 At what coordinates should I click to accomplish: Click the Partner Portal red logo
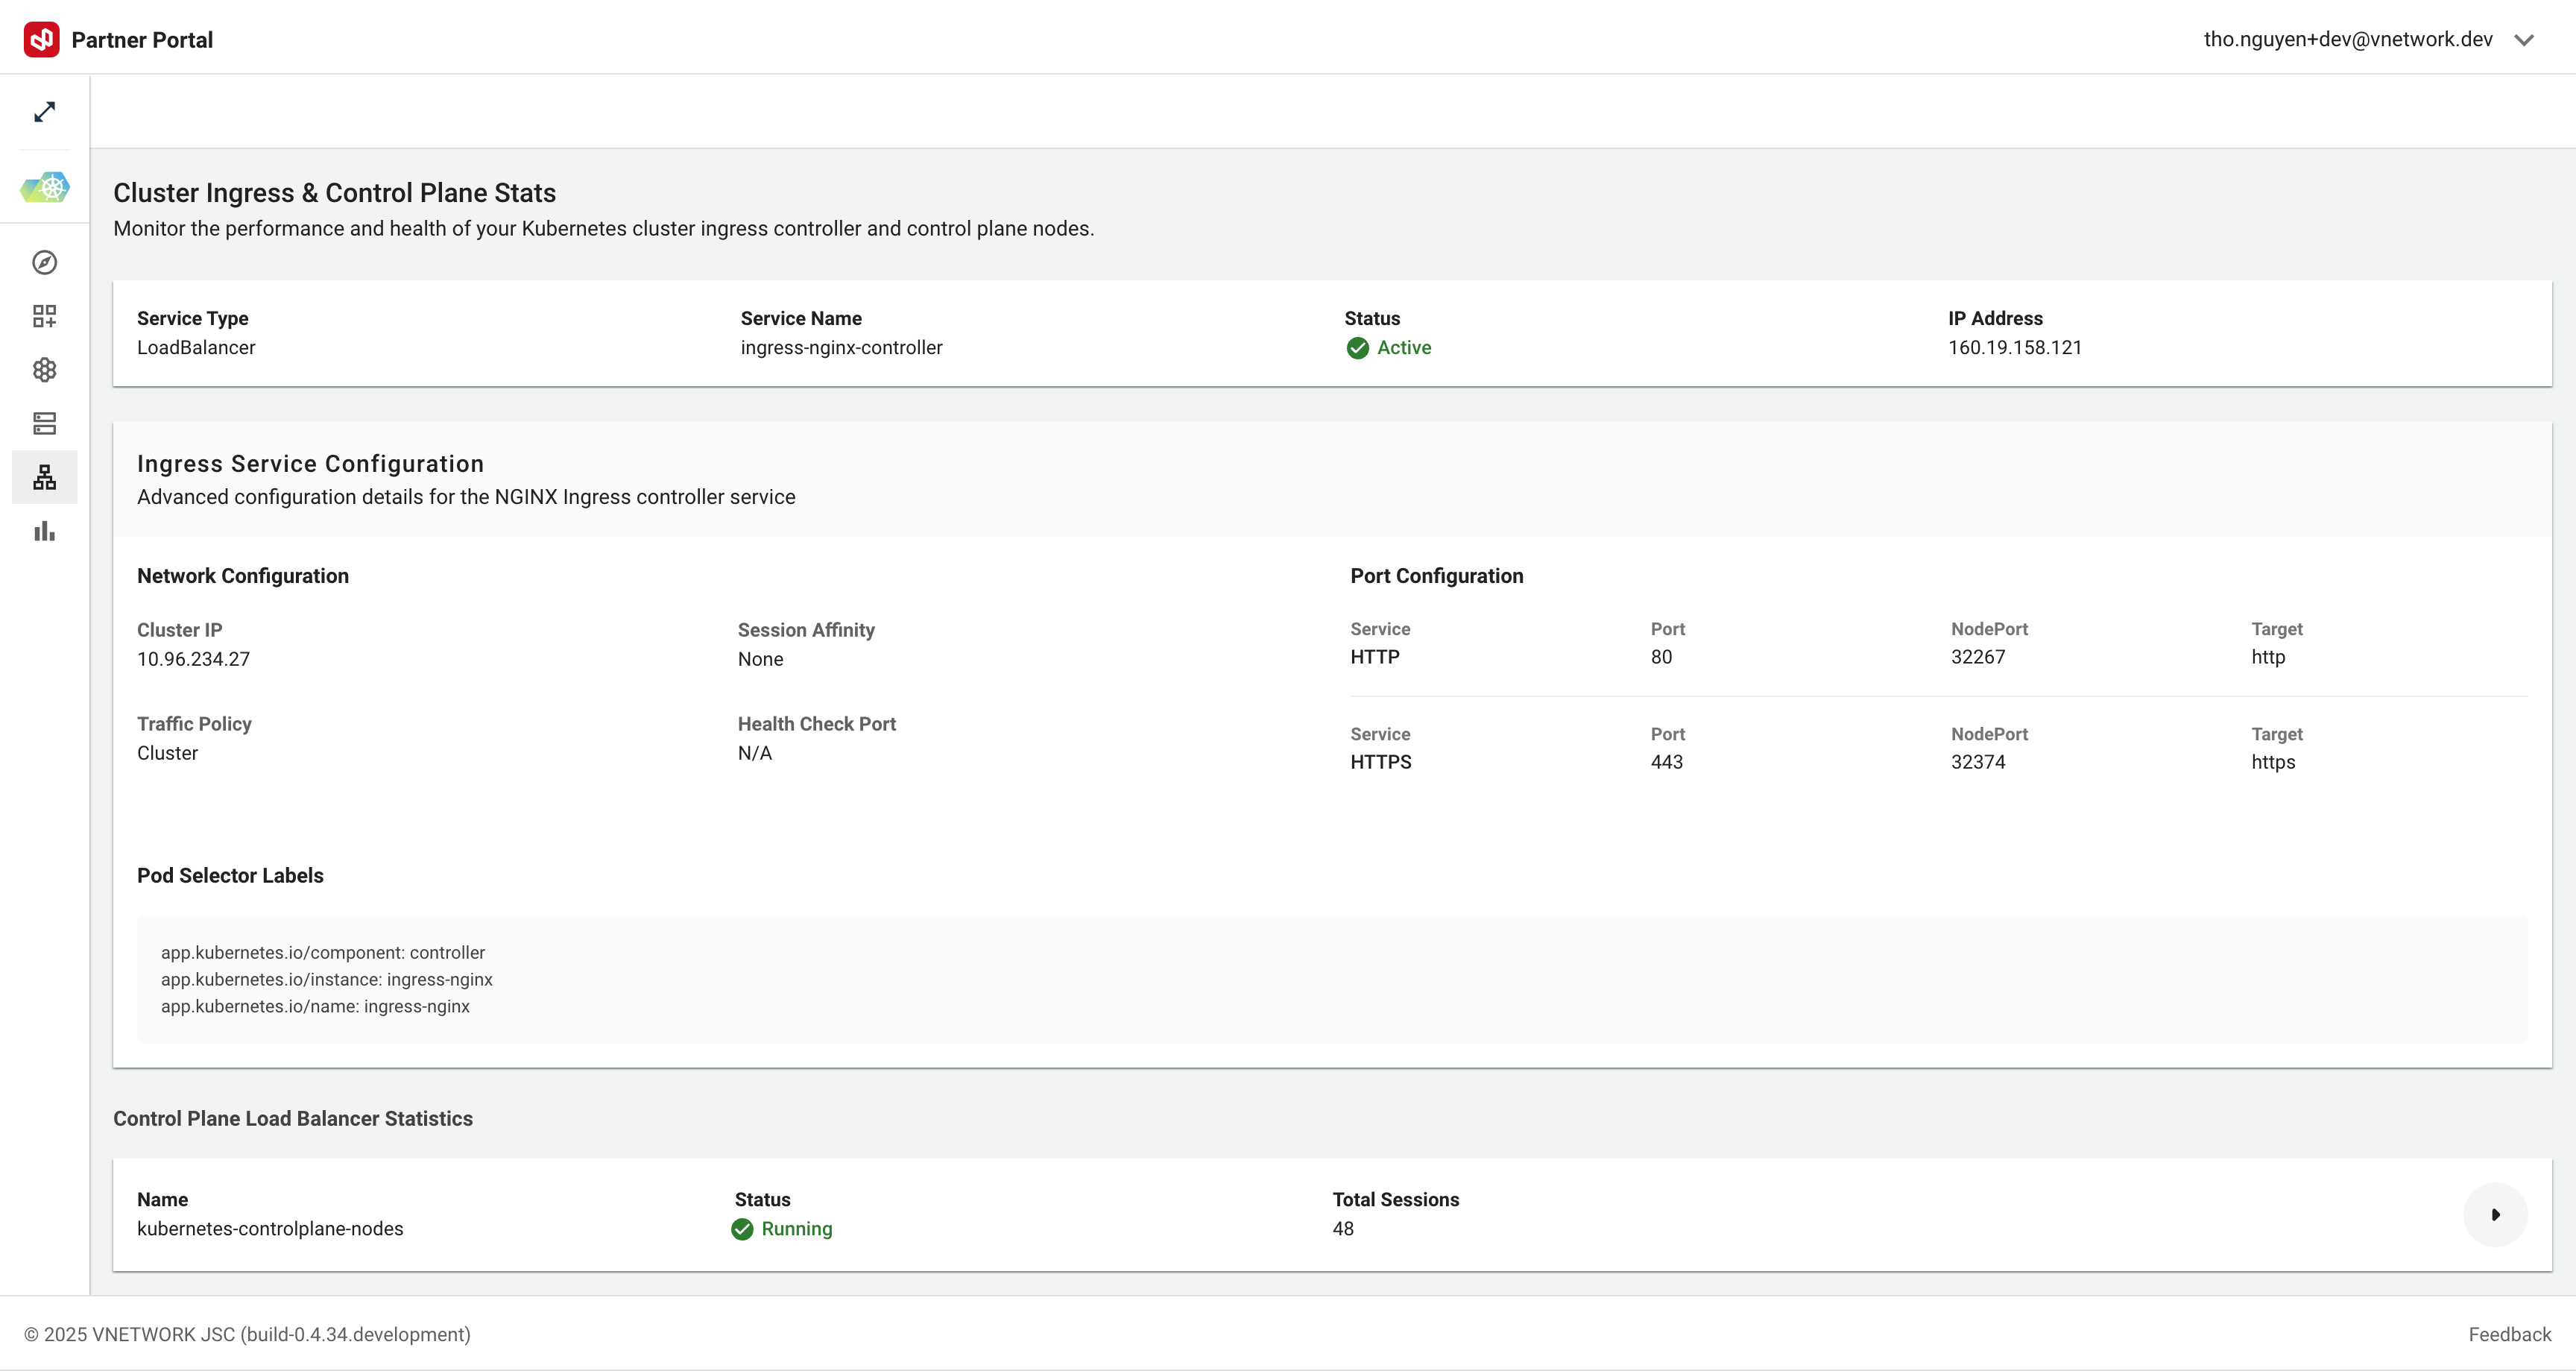pyautogui.click(x=42, y=39)
